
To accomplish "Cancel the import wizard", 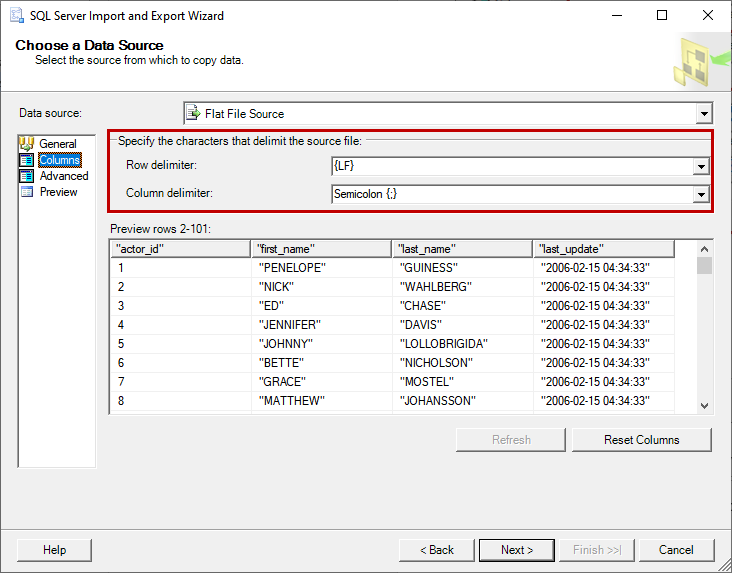I will [676, 550].
